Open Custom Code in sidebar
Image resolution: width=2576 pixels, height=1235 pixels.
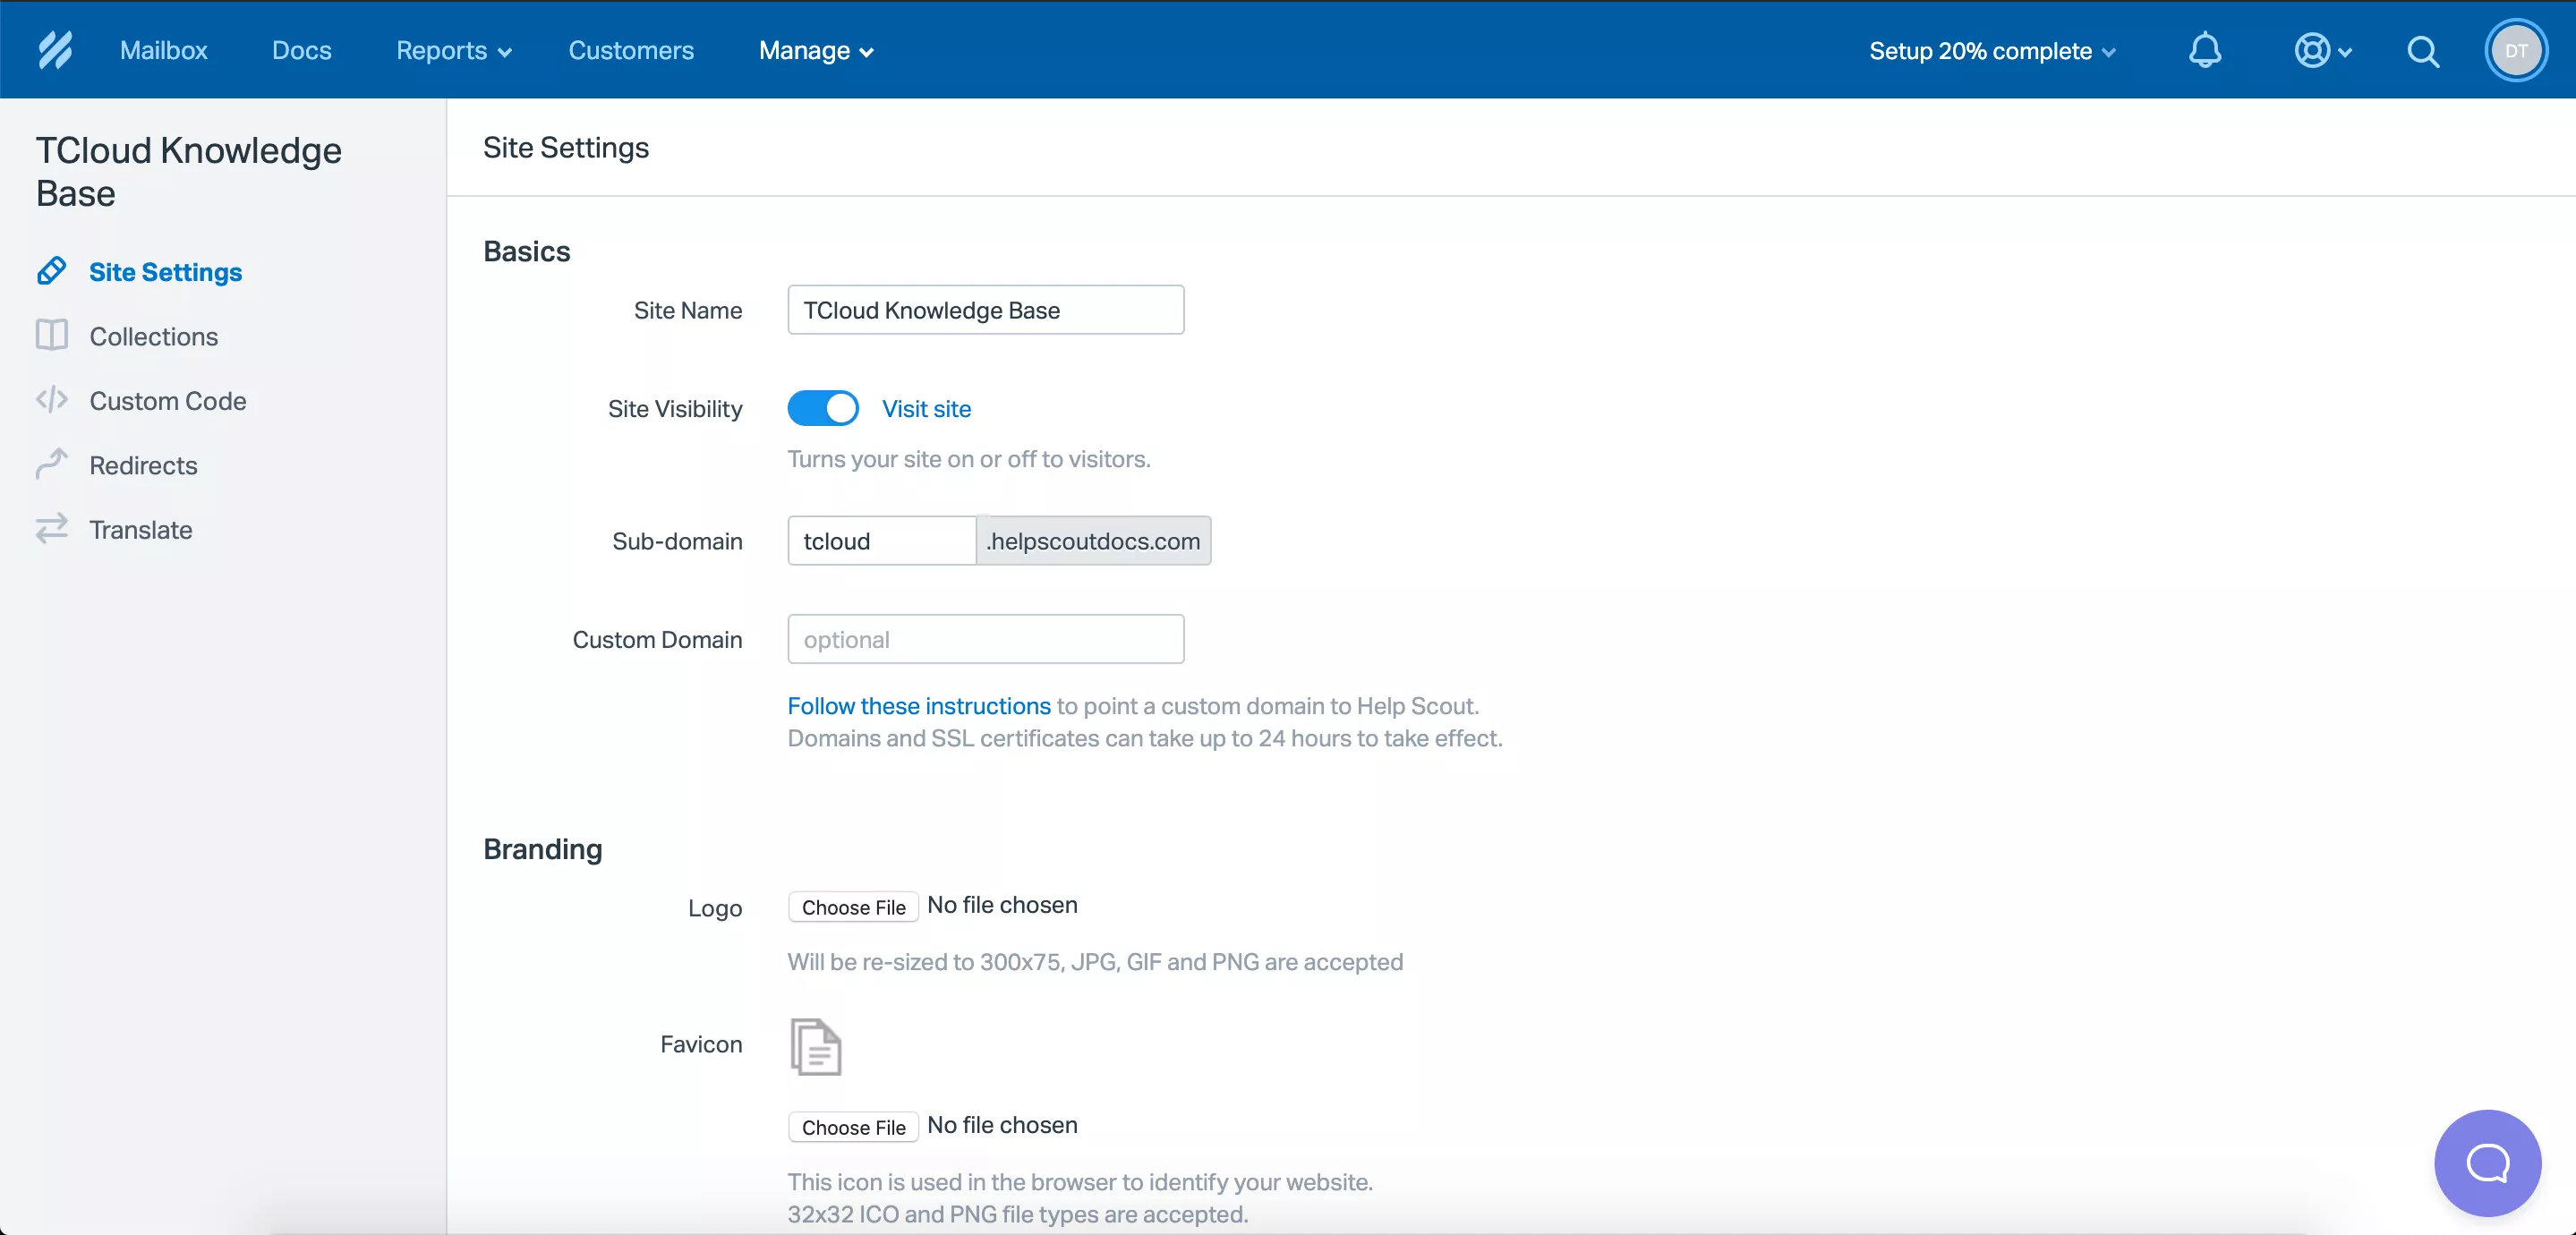167,400
